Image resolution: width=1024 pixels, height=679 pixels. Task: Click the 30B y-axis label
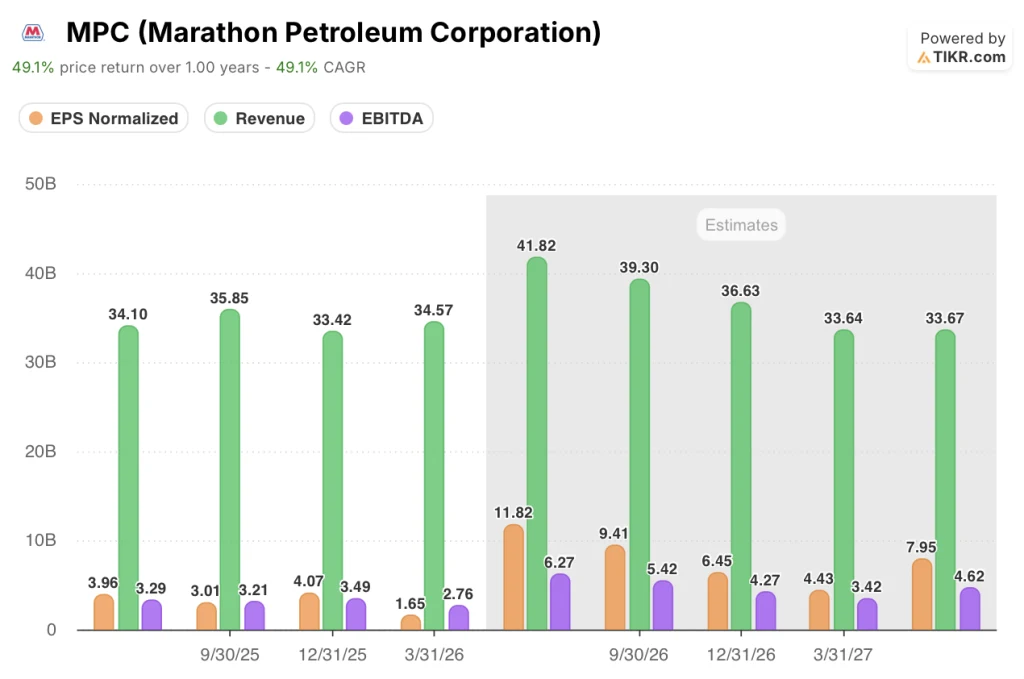pos(40,362)
